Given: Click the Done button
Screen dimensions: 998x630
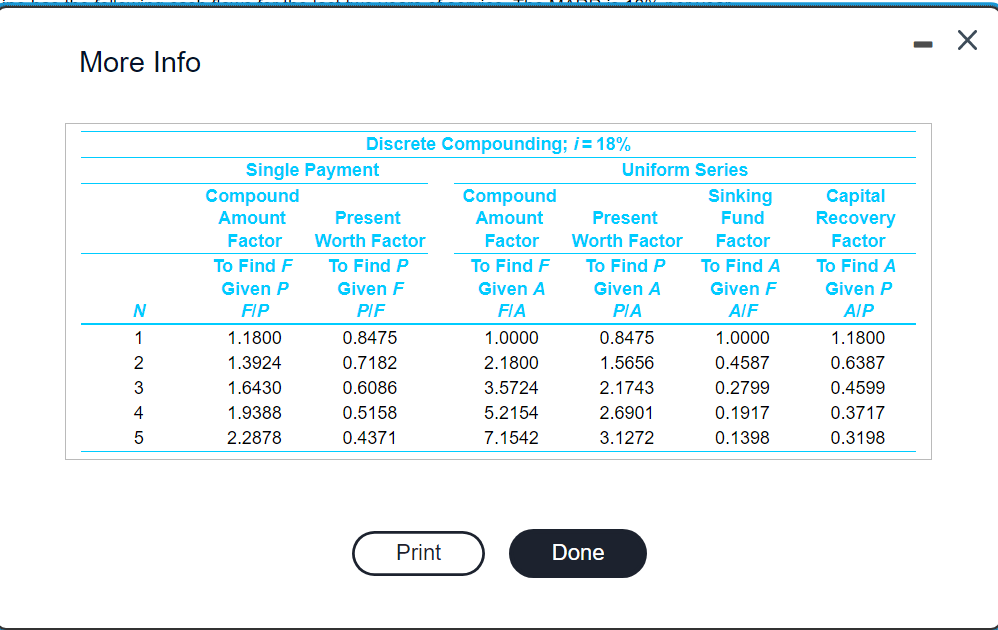Looking at the screenshot, I should [577, 552].
